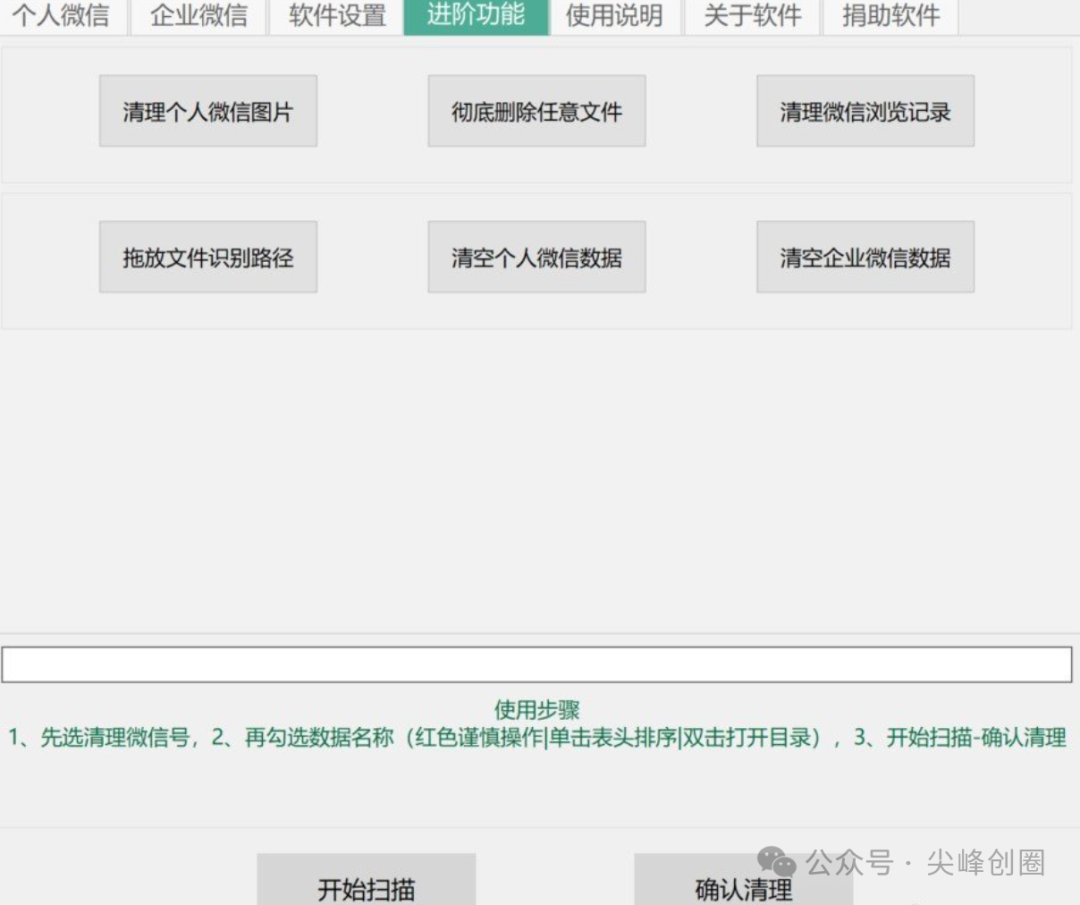
Task: Click the 清空个人微信数据 button
Action: coord(537,257)
